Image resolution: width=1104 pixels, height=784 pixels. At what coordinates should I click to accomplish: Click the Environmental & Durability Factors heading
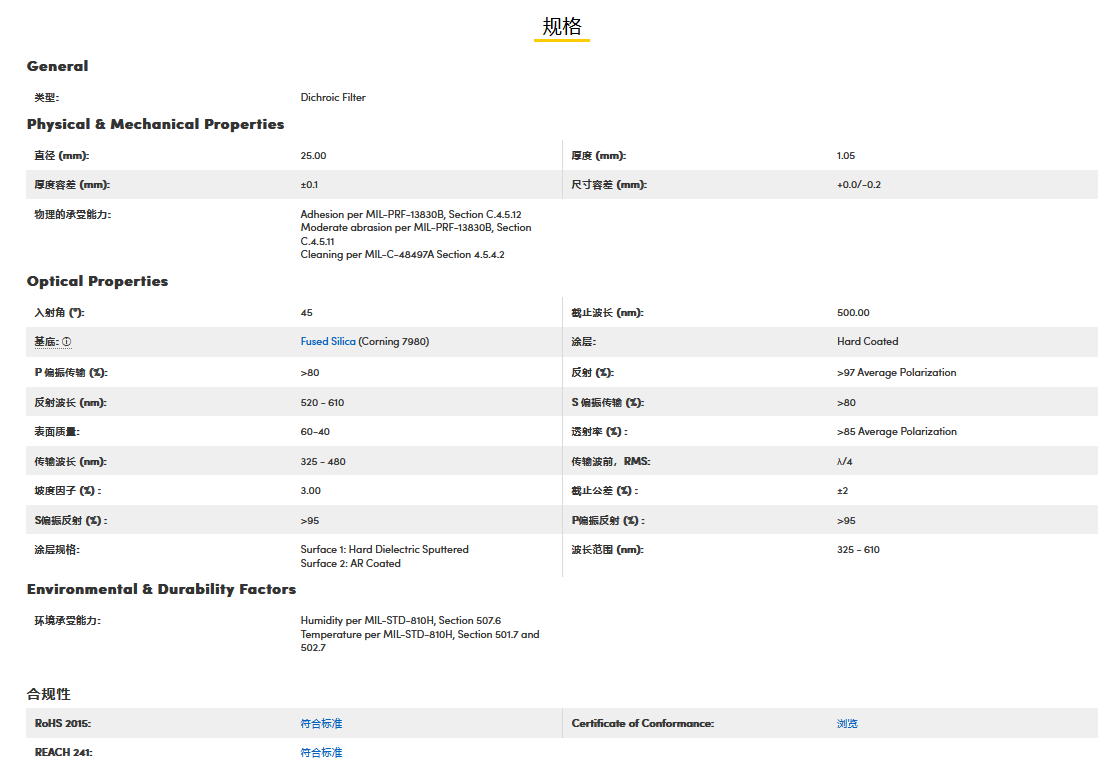161,589
